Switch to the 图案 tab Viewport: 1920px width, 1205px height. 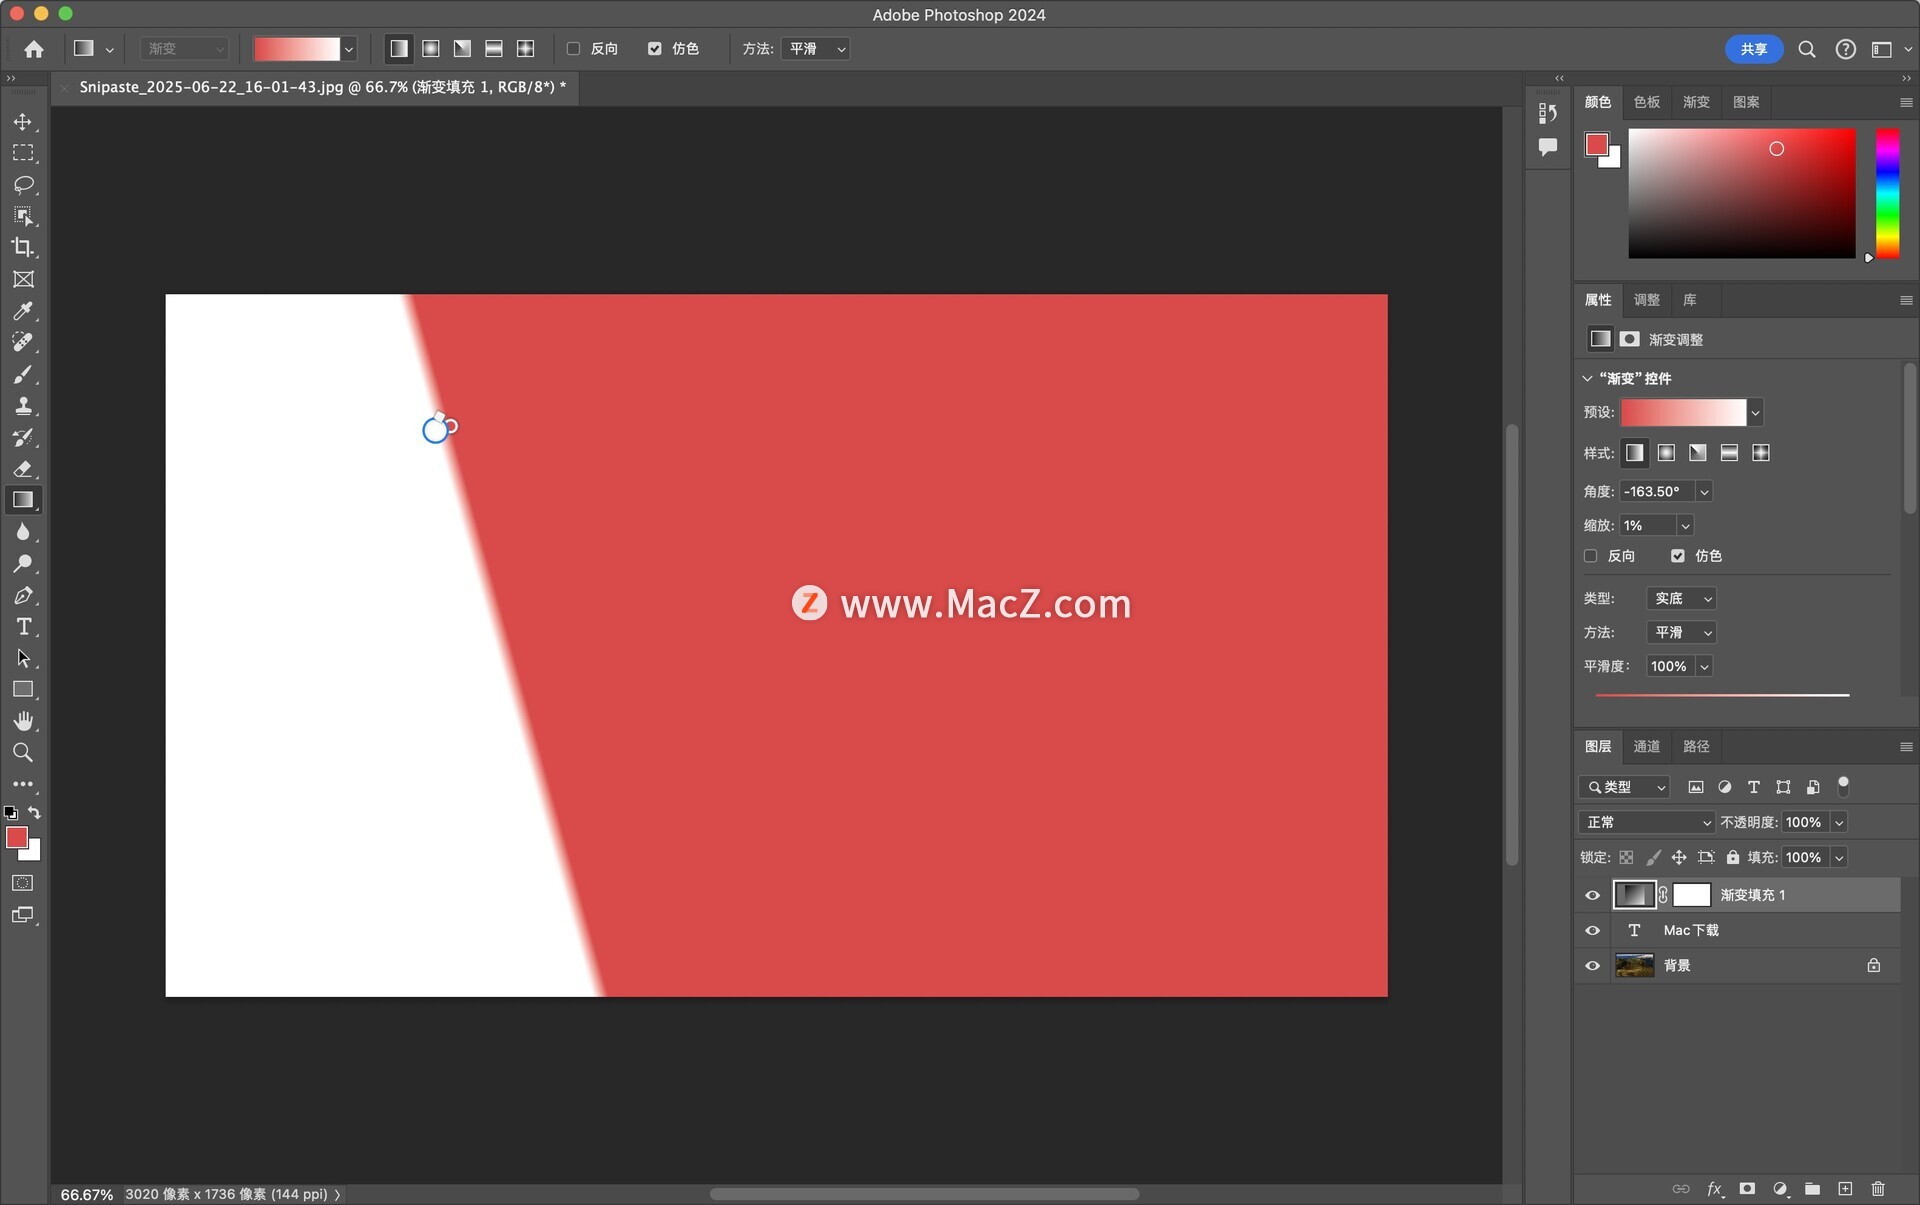point(1746,102)
